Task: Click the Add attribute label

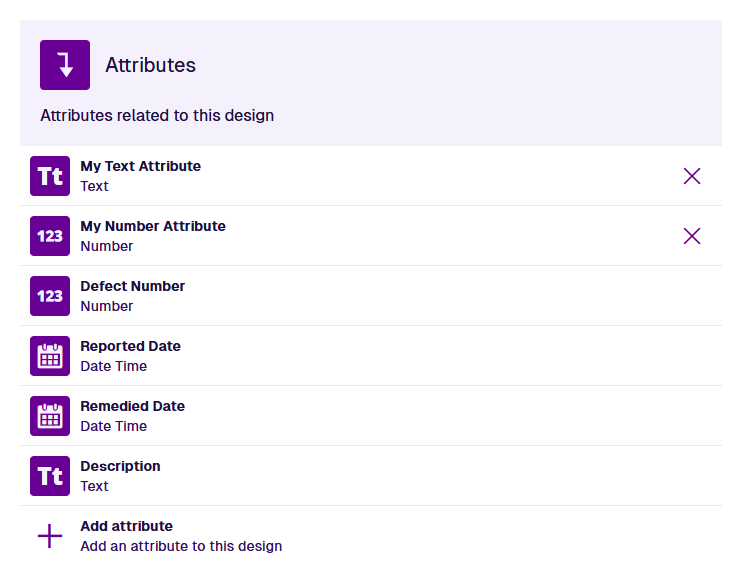Action: (127, 526)
